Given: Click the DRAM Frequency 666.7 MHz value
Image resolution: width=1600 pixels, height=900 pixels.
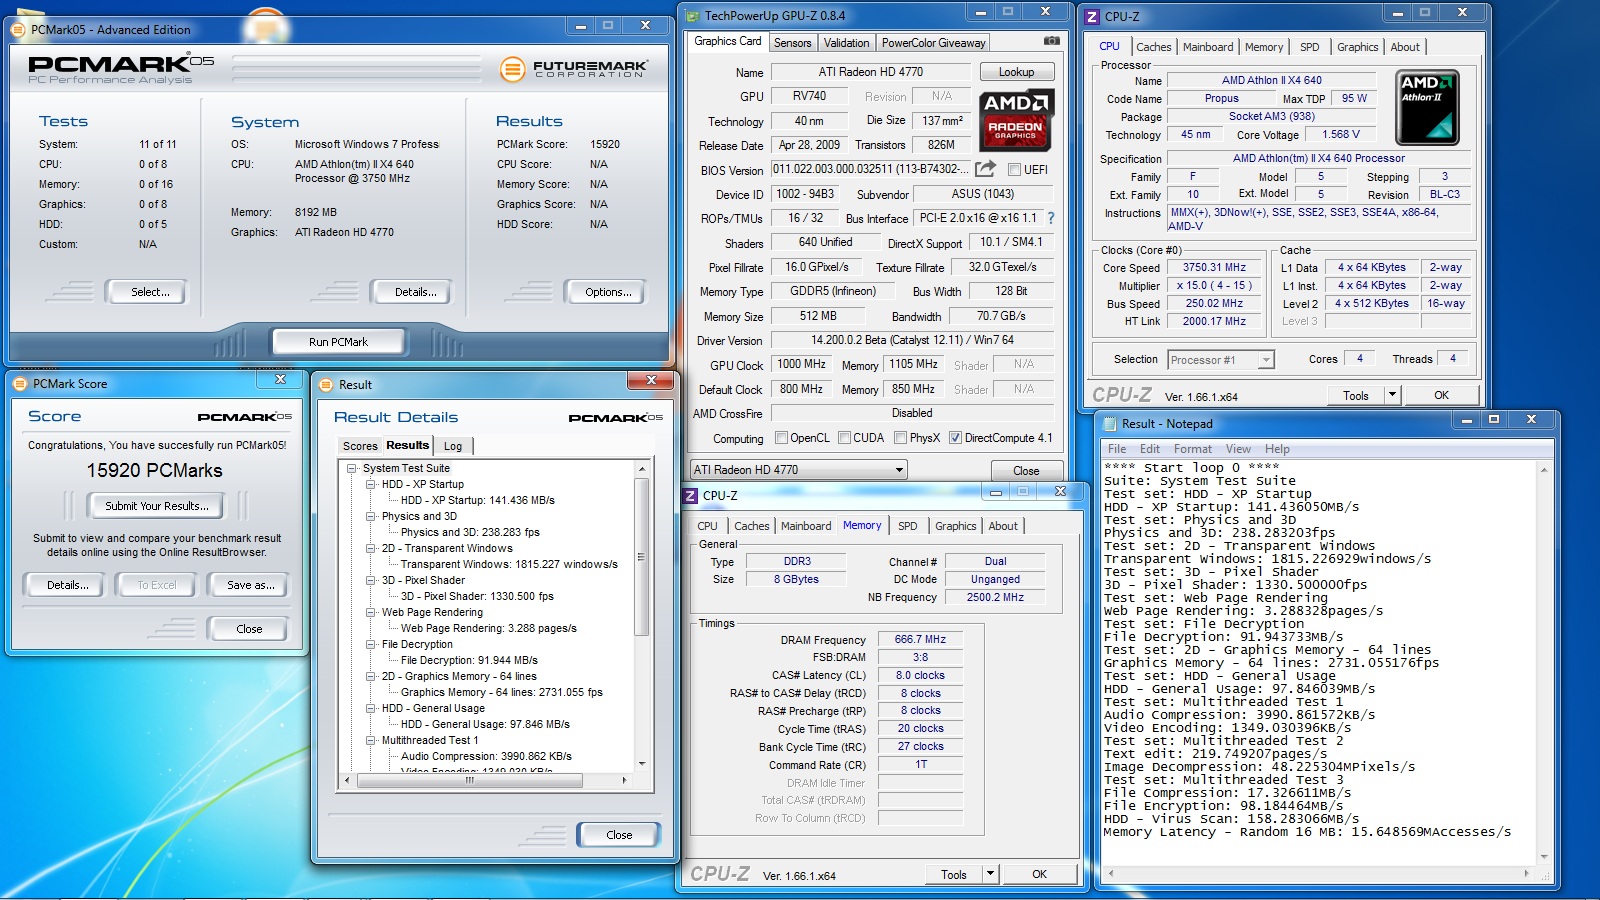Looking at the screenshot, I should (x=920, y=640).
